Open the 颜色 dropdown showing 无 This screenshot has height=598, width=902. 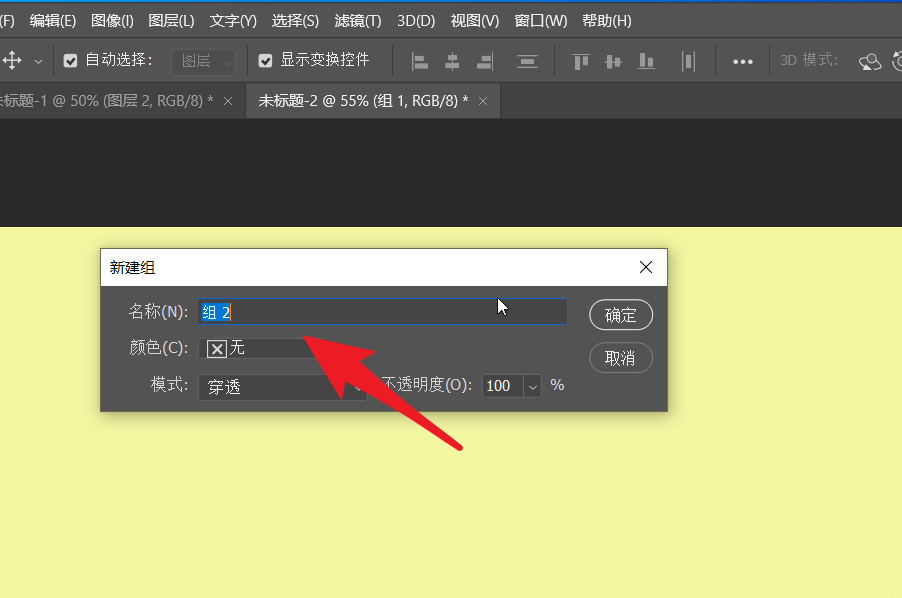point(260,348)
